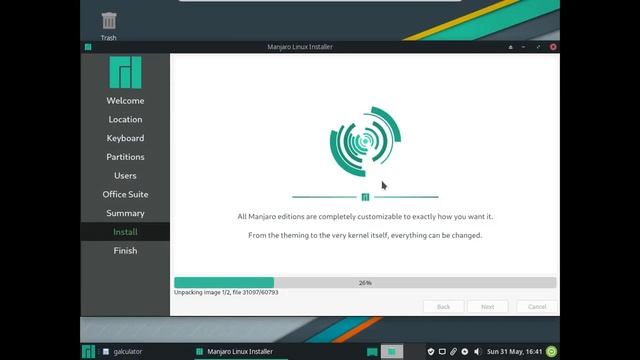
Task: Open the Trash desktop icon
Action: point(109,26)
